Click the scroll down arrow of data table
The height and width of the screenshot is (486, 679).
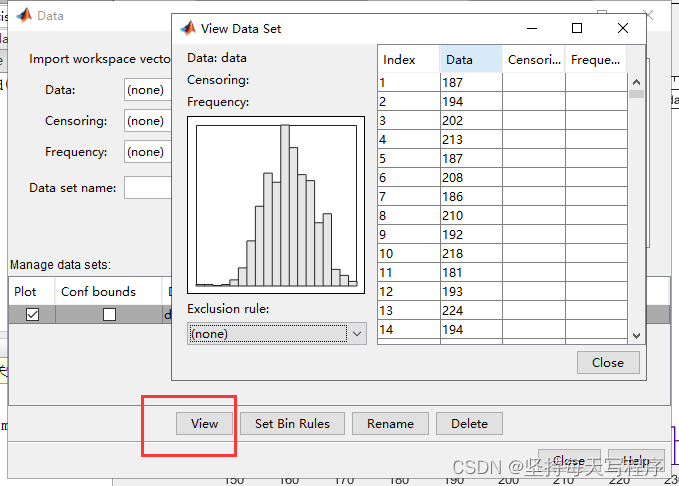(636, 335)
